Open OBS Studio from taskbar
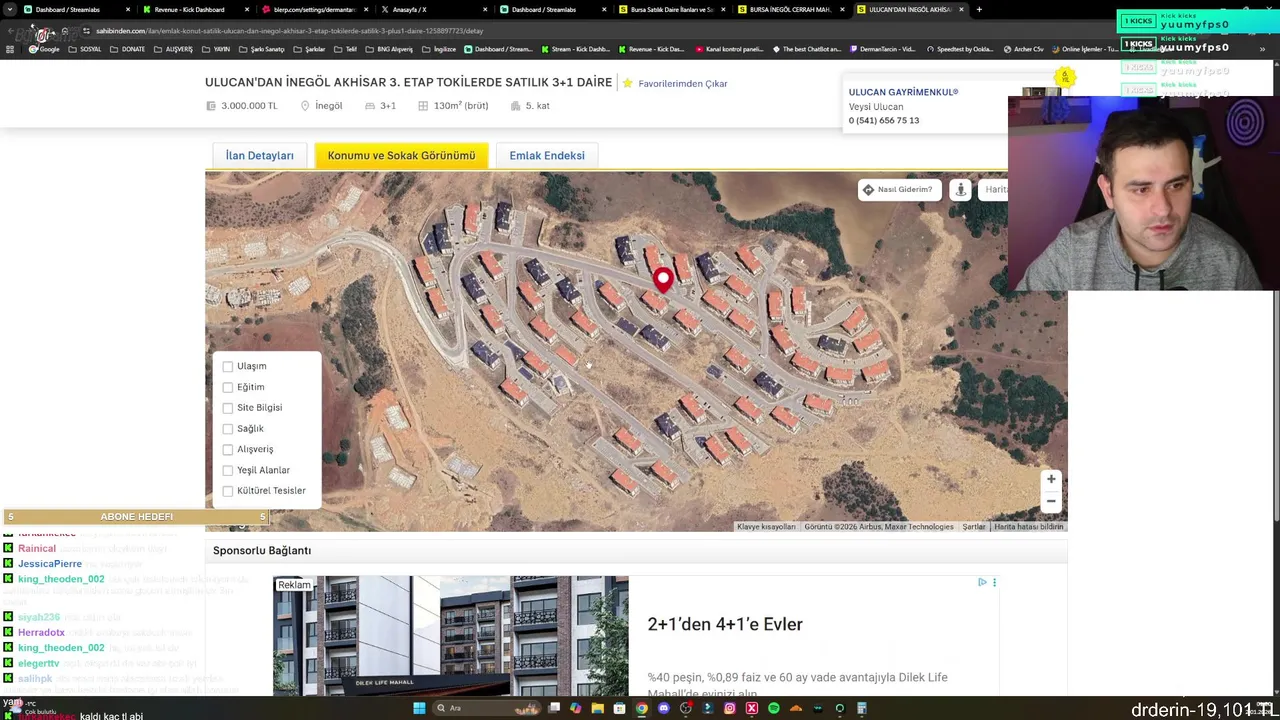Screen dimensions: 1280x720 [x=685, y=708]
